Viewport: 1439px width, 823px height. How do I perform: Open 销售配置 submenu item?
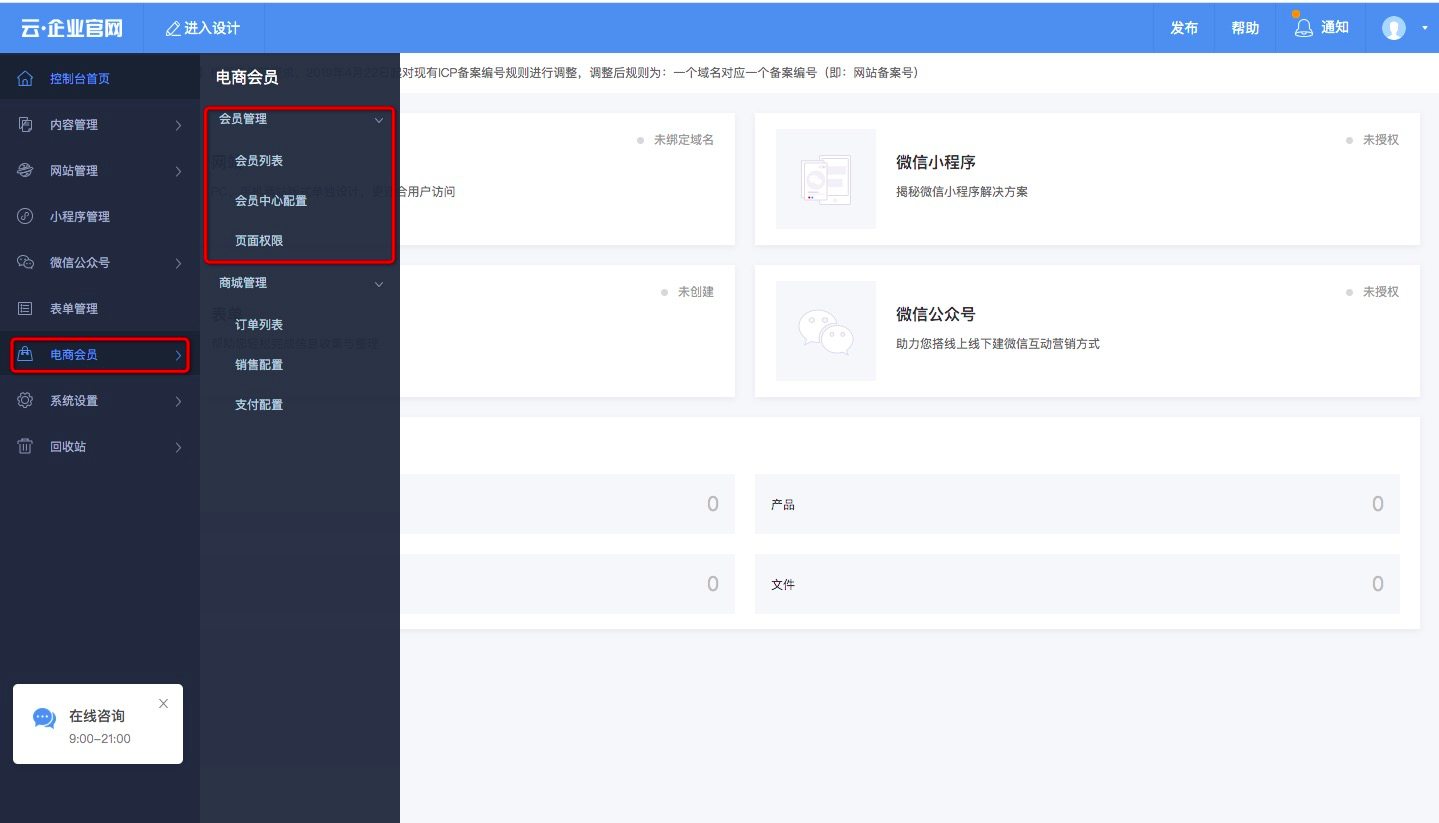coord(259,364)
